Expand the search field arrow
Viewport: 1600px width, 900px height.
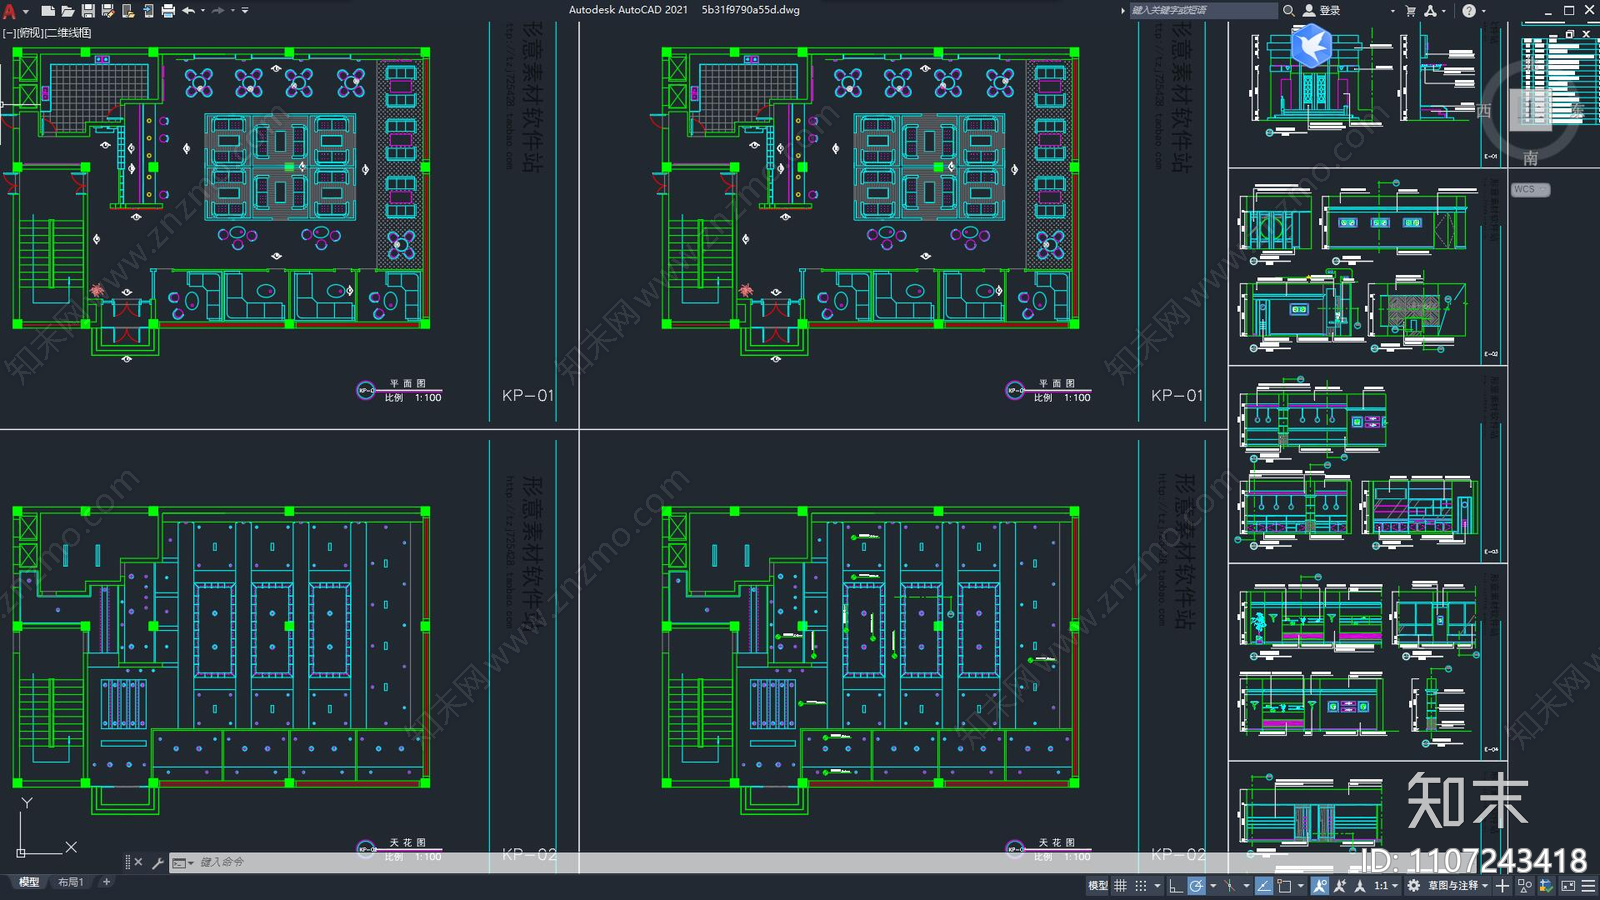[1122, 11]
